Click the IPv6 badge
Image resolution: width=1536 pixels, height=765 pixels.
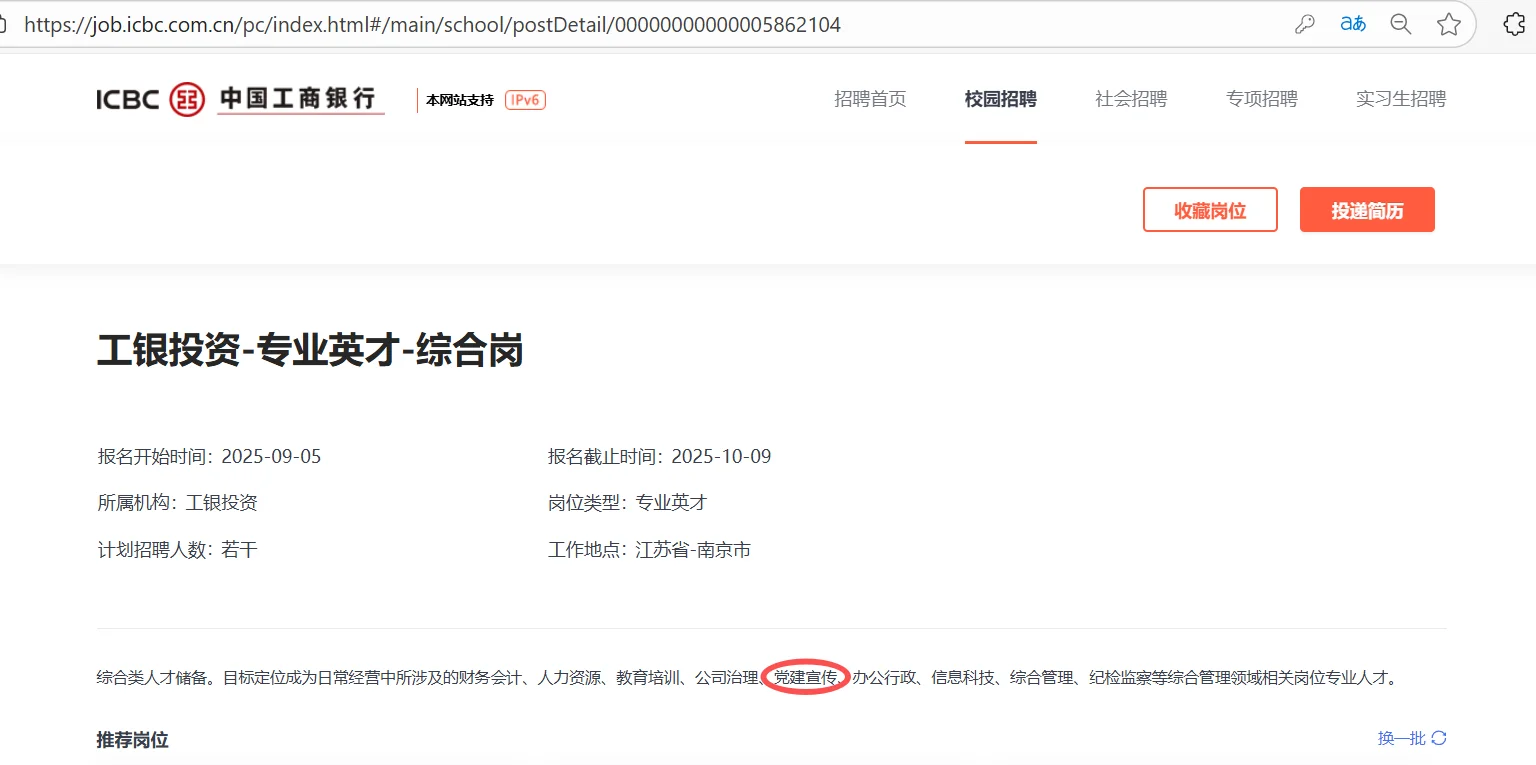click(x=525, y=100)
